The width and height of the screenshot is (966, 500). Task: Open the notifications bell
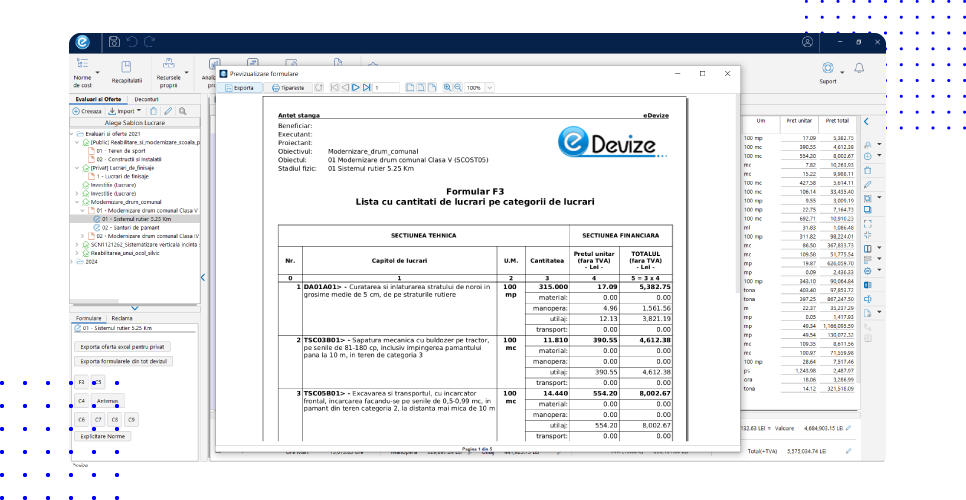pos(859,68)
